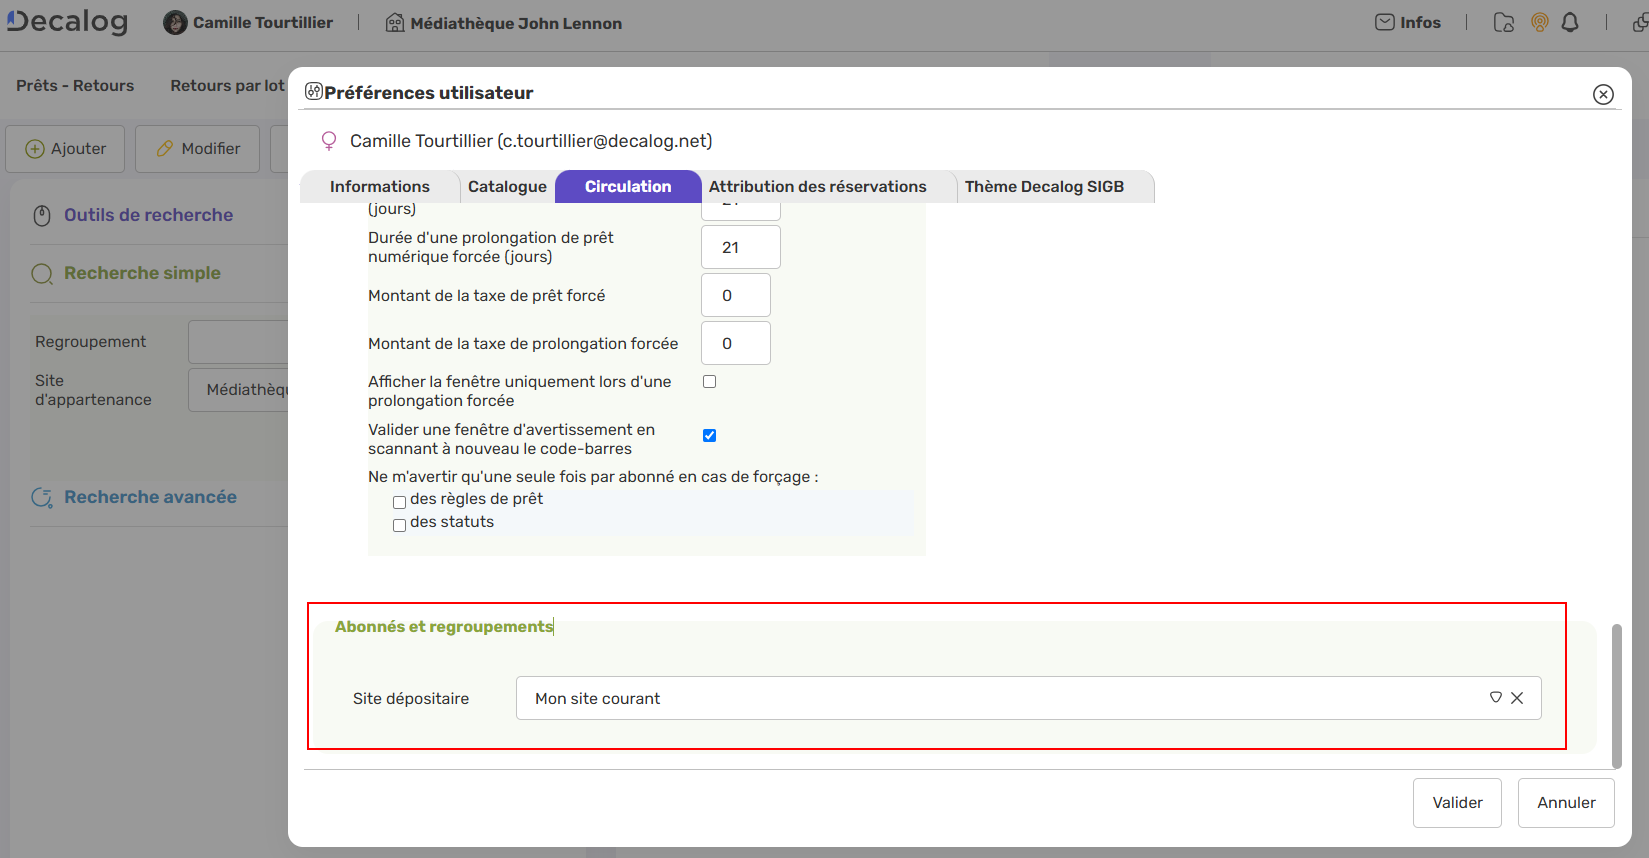
Task: Expand the Recherche avancée section
Action: click(x=150, y=497)
